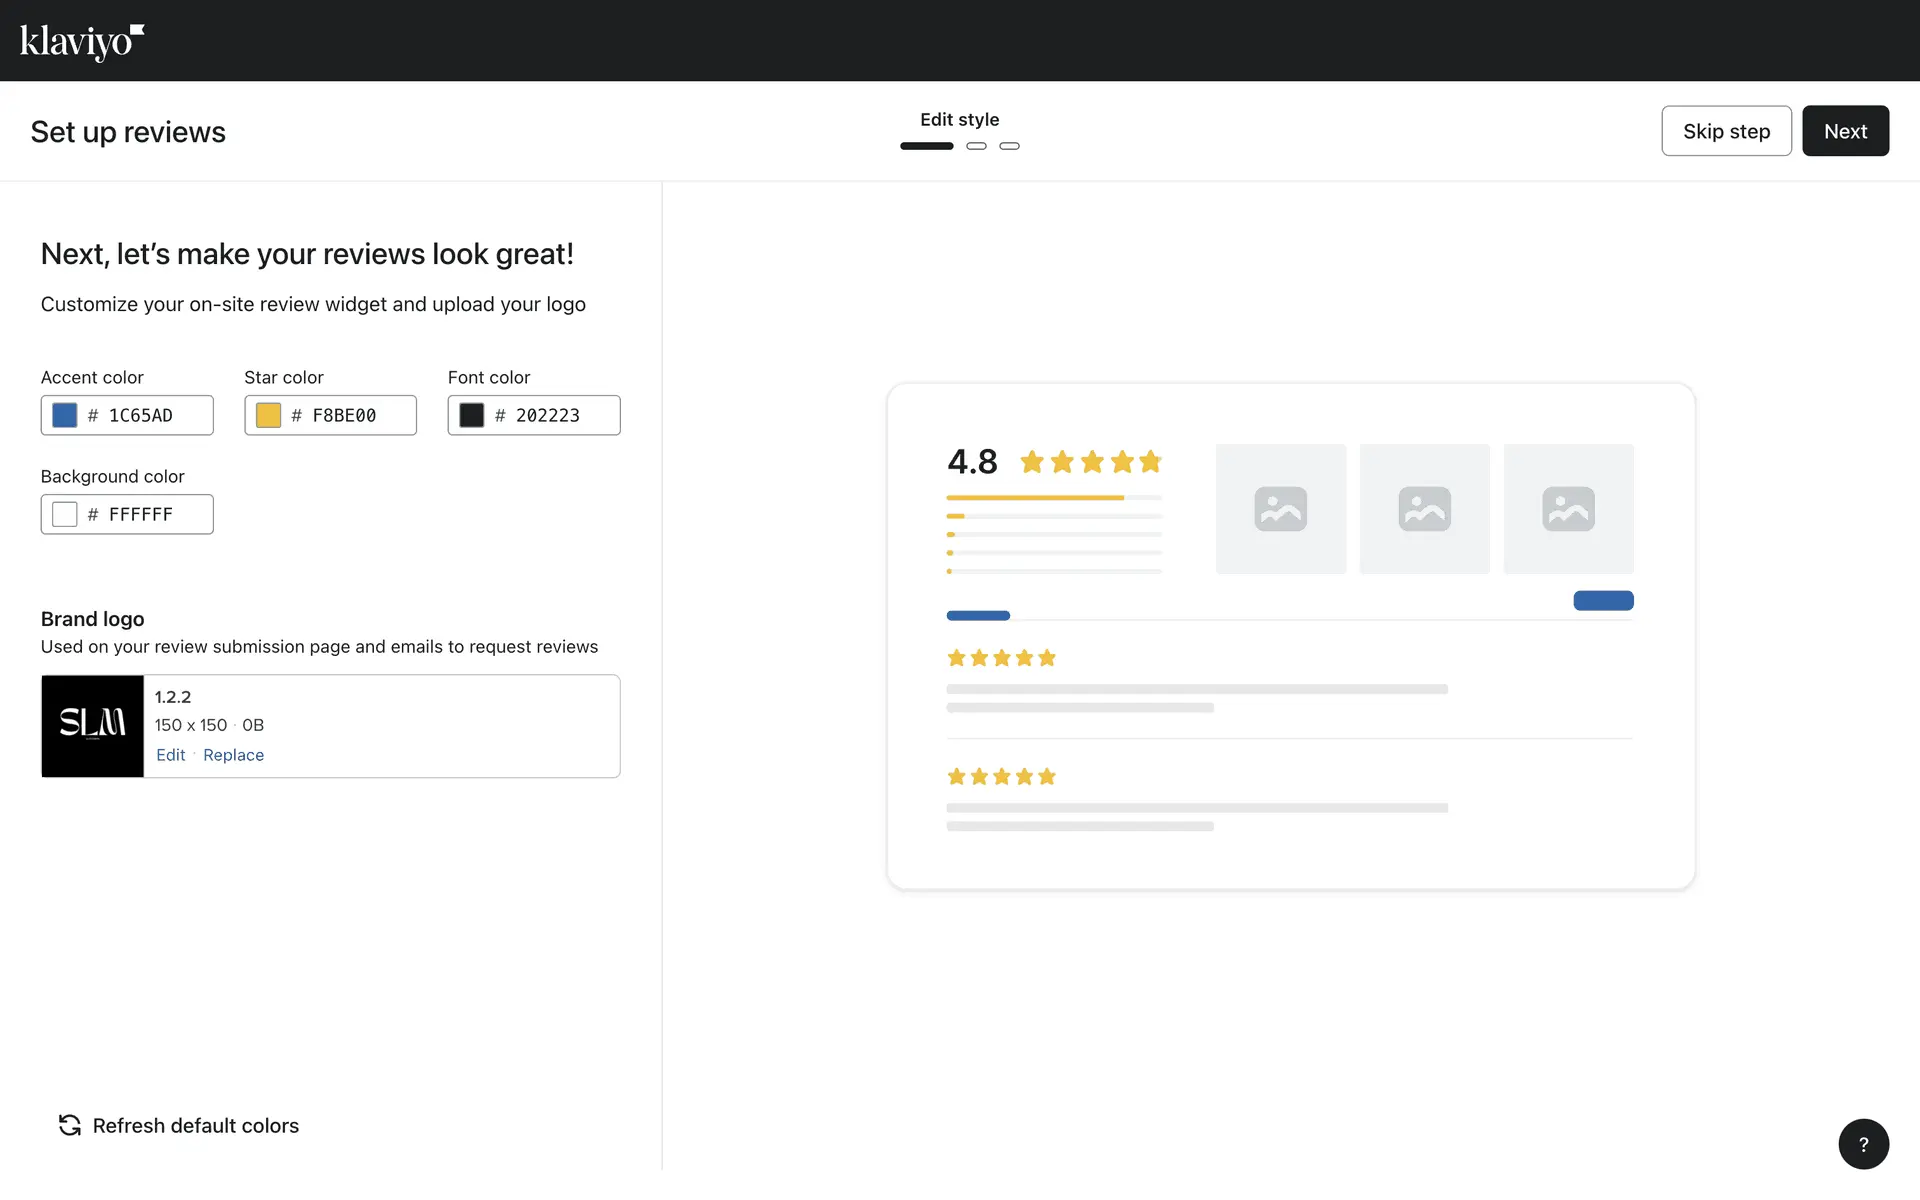Select the second step progress indicator

pos(976,146)
